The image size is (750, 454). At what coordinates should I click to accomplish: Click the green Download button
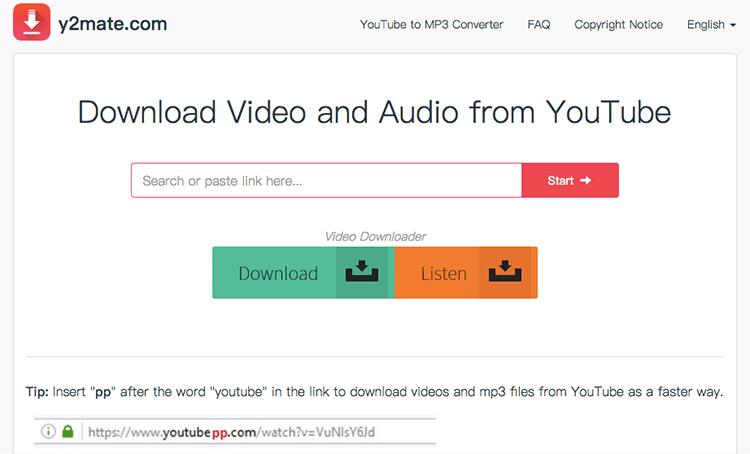pyautogui.click(x=303, y=273)
